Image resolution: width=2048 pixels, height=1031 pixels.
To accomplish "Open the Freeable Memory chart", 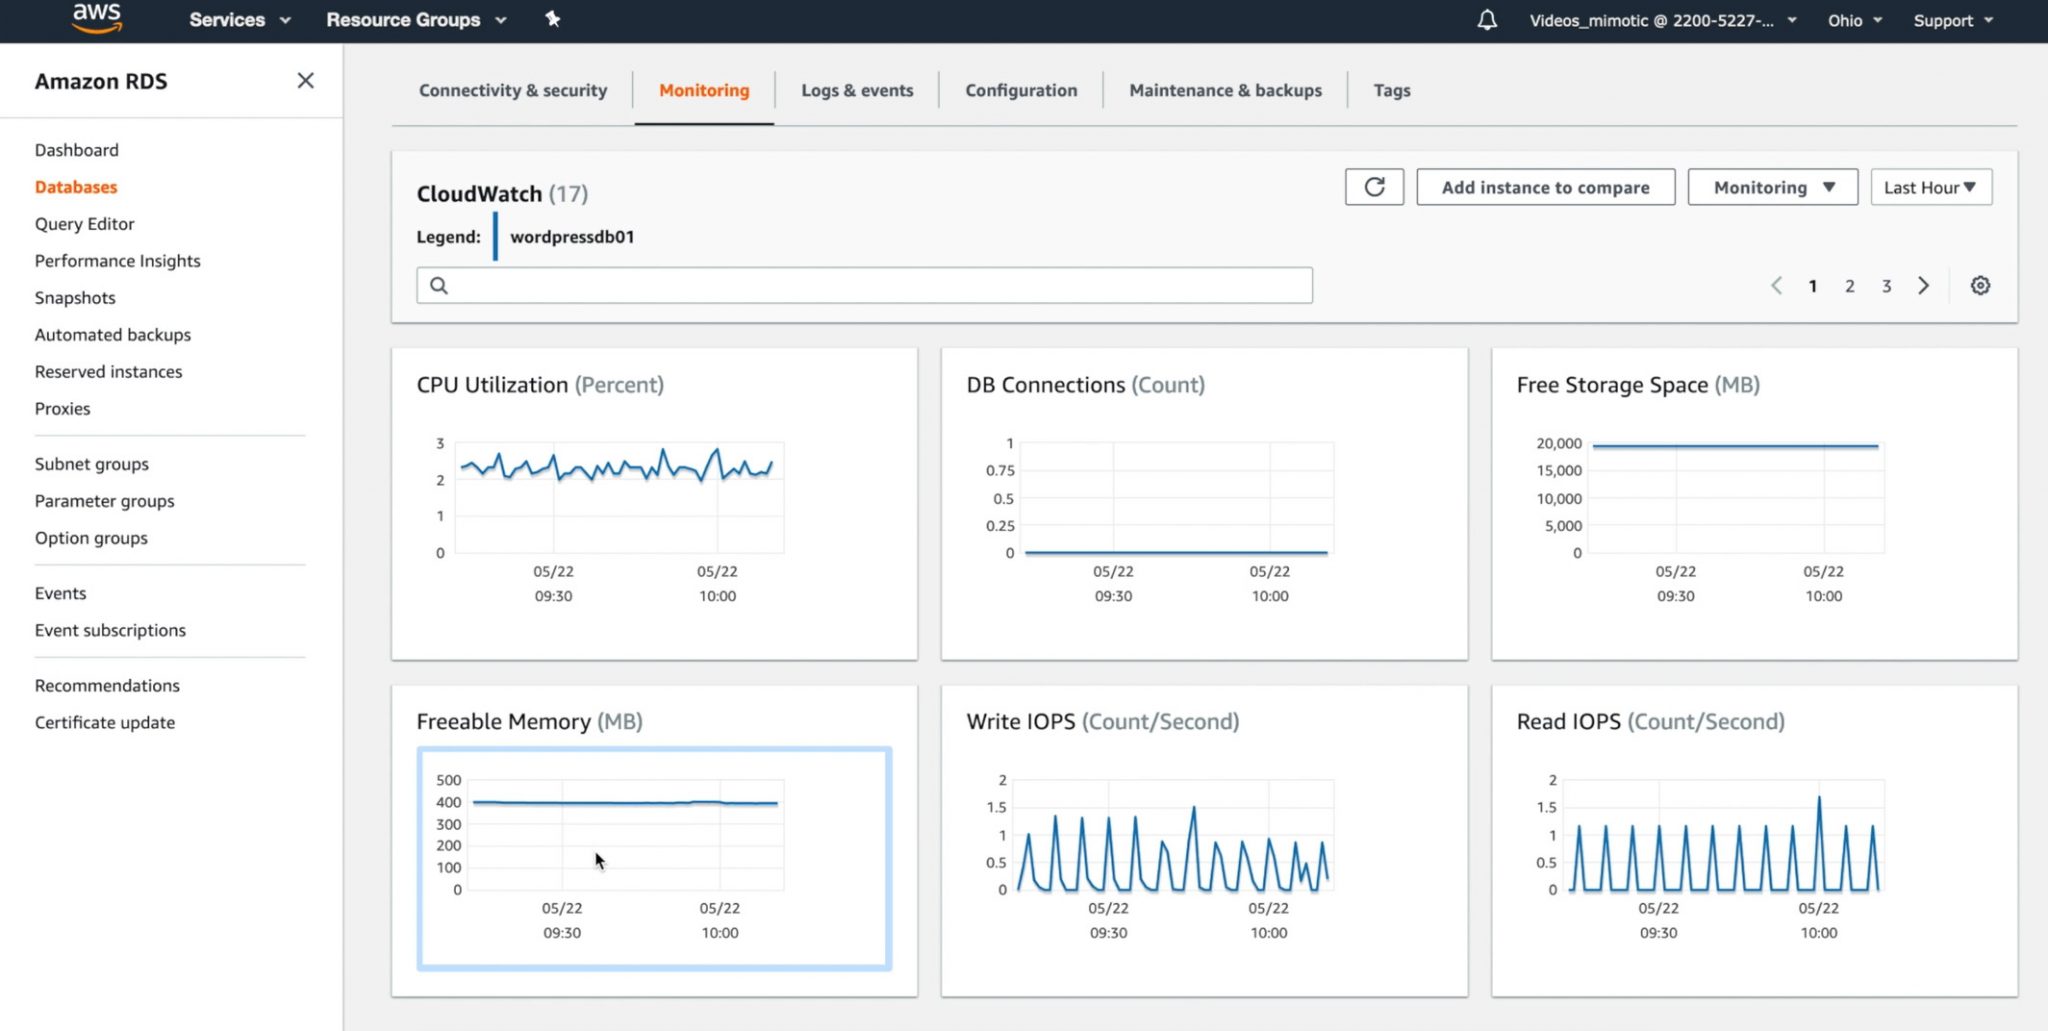I will point(654,858).
